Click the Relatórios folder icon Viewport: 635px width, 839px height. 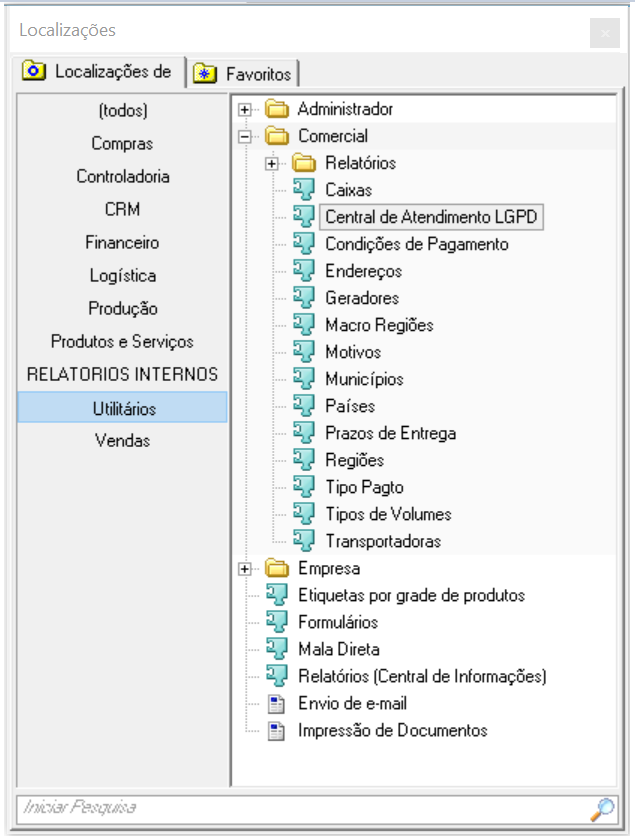point(304,163)
